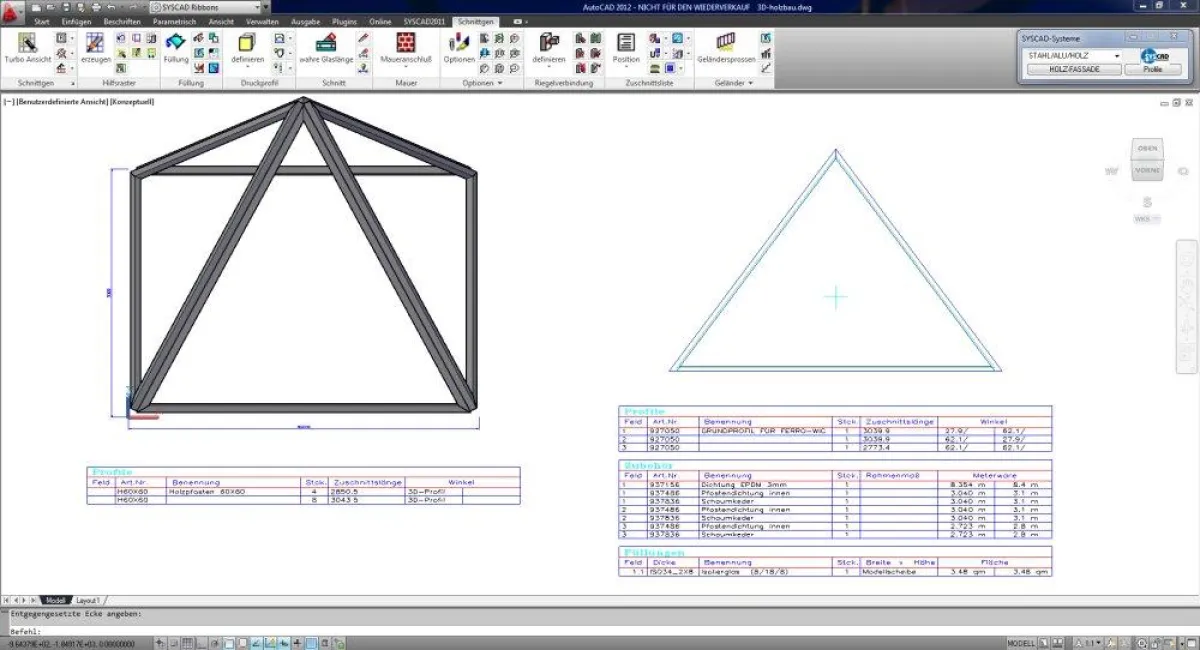Click the Riegelverbindung definieren icon

click(549, 43)
